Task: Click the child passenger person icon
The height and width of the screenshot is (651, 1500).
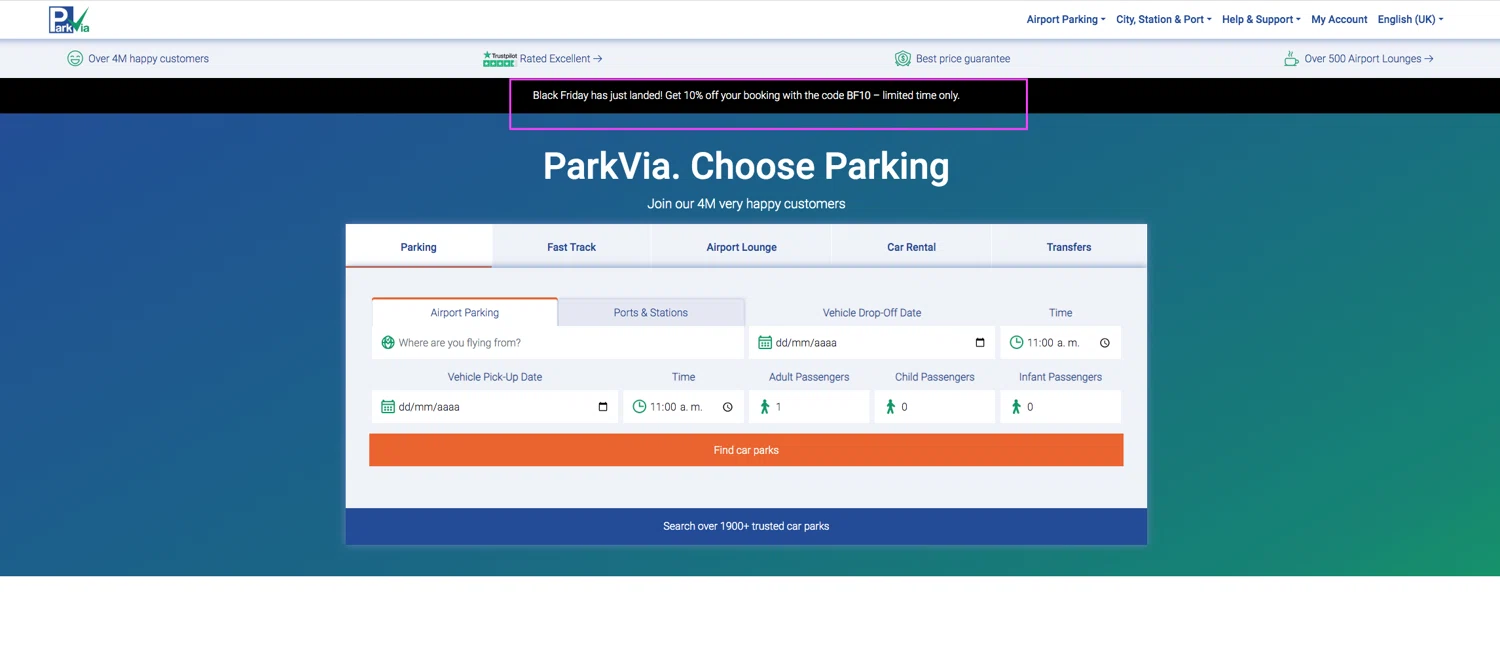Action: [x=890, y=407]
